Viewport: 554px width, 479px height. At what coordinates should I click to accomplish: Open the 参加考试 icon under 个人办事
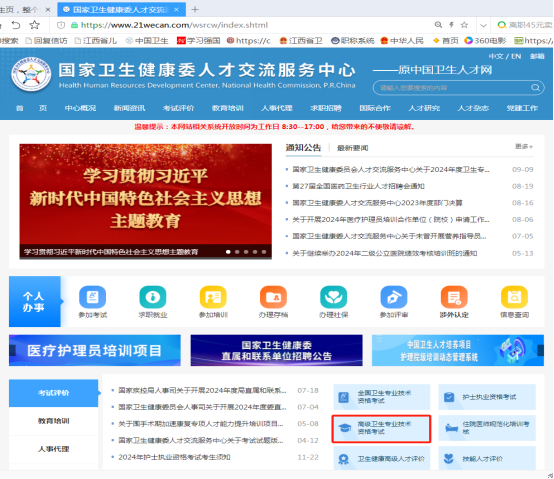click(93, 297)
